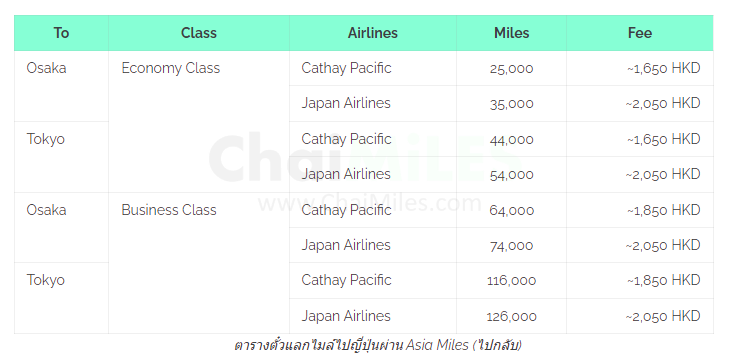Click the 126,000 miles value

[x=511, y=316]
